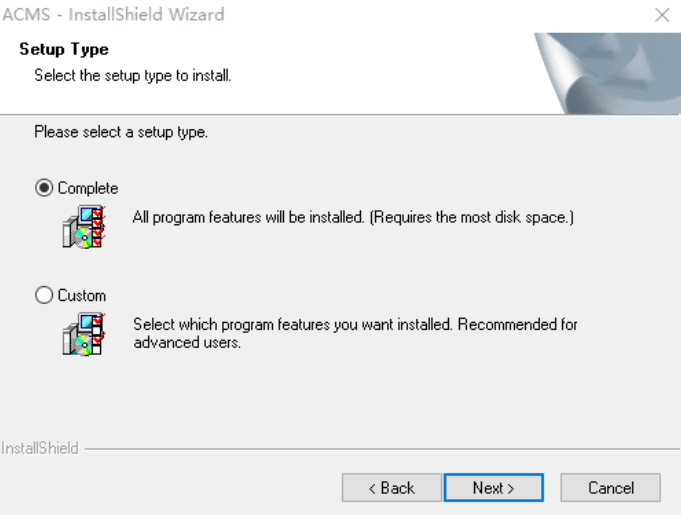
Task: Click the page-curl banner graphic
Action: (x=607, y=73)
